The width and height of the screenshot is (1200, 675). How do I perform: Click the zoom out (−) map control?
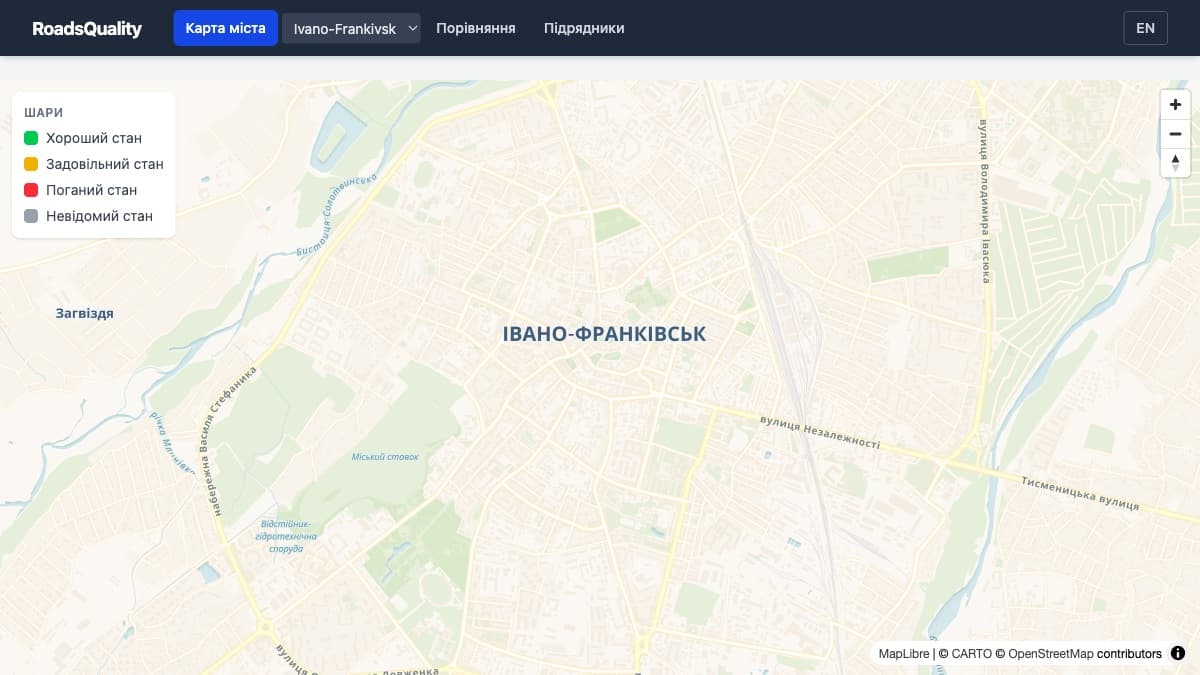pos(1175,133)
